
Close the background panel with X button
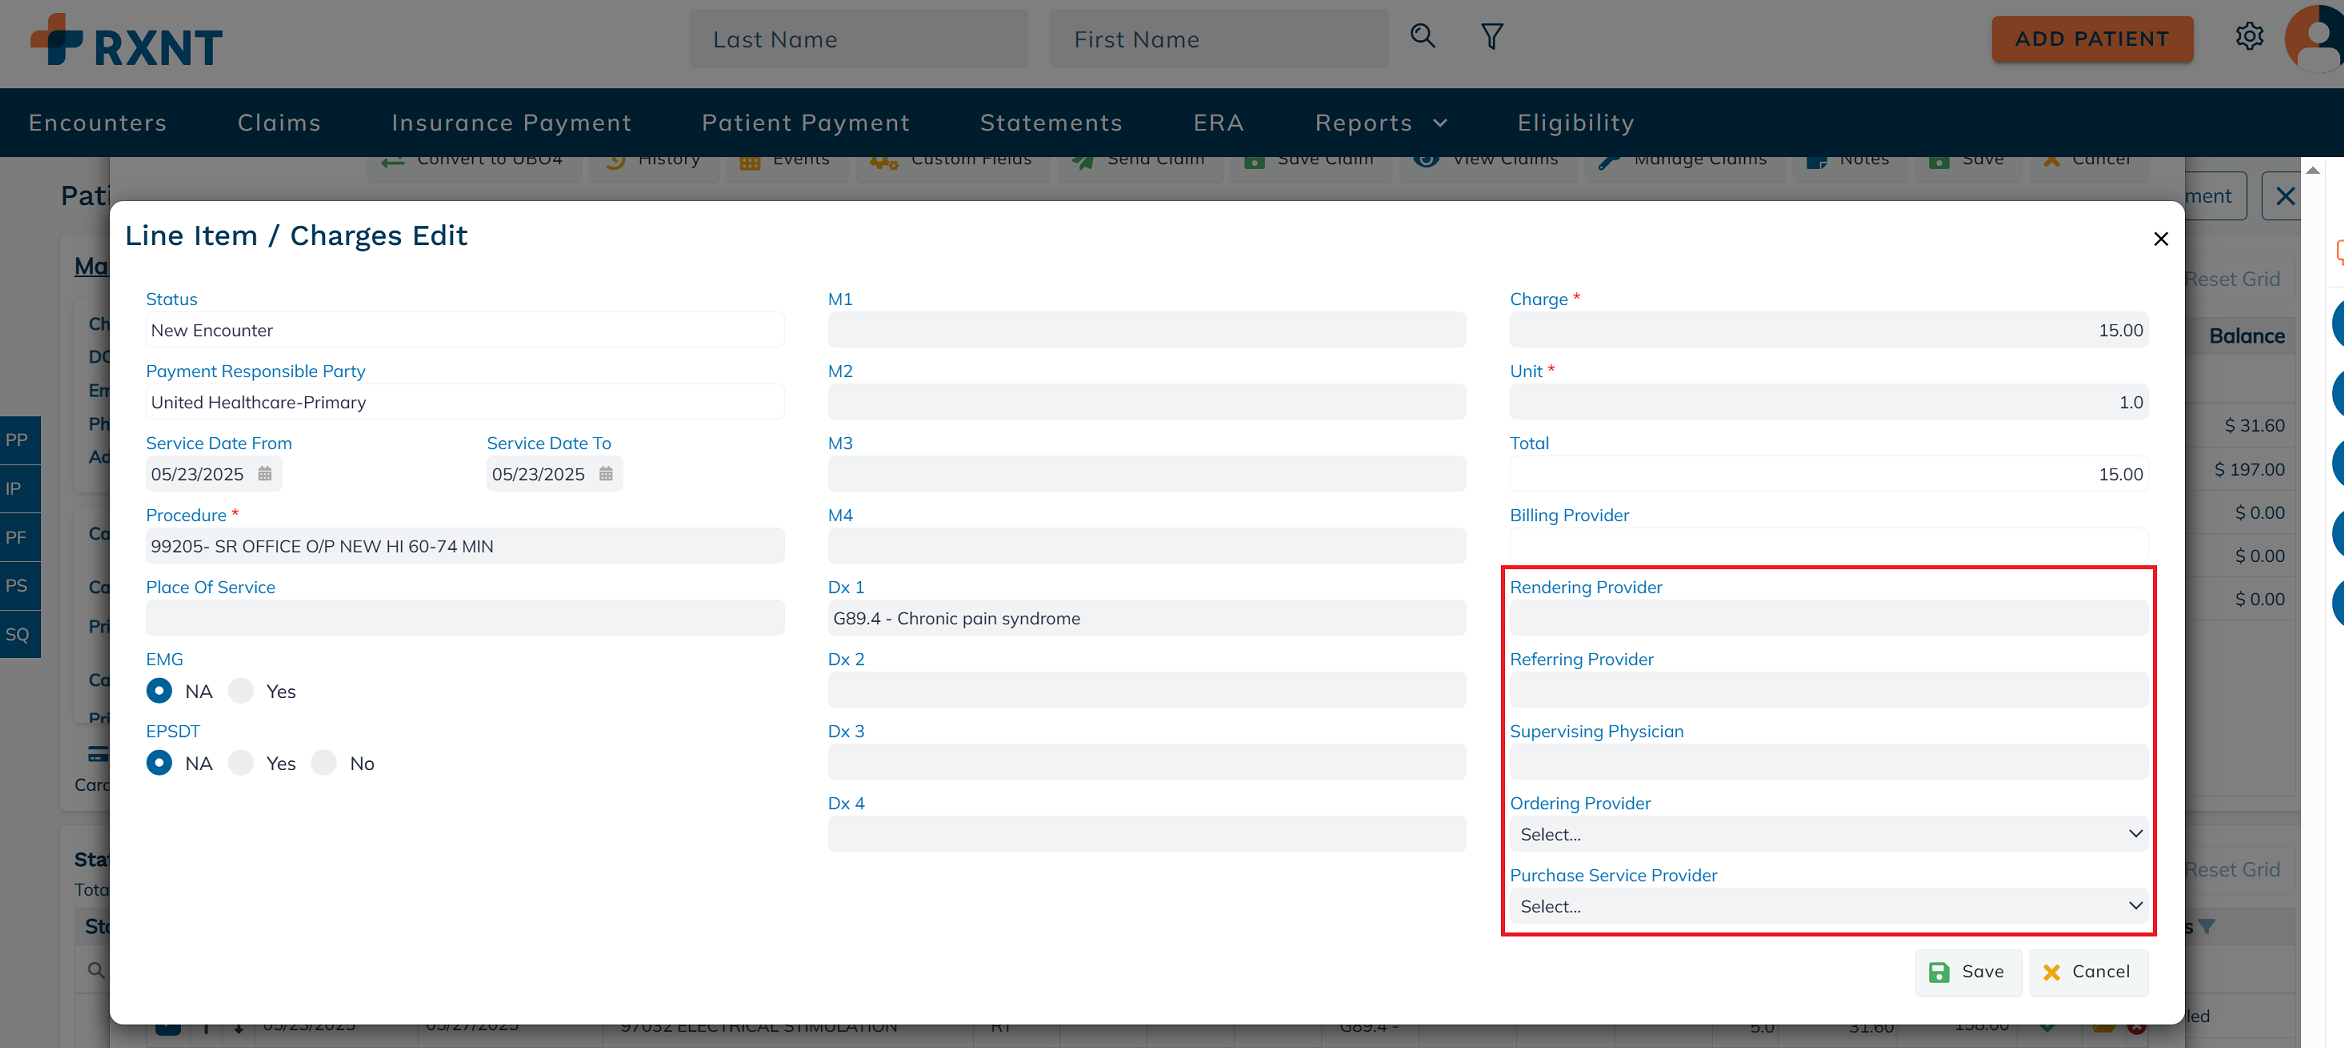pyautogui.click(x=2285, y=196)
